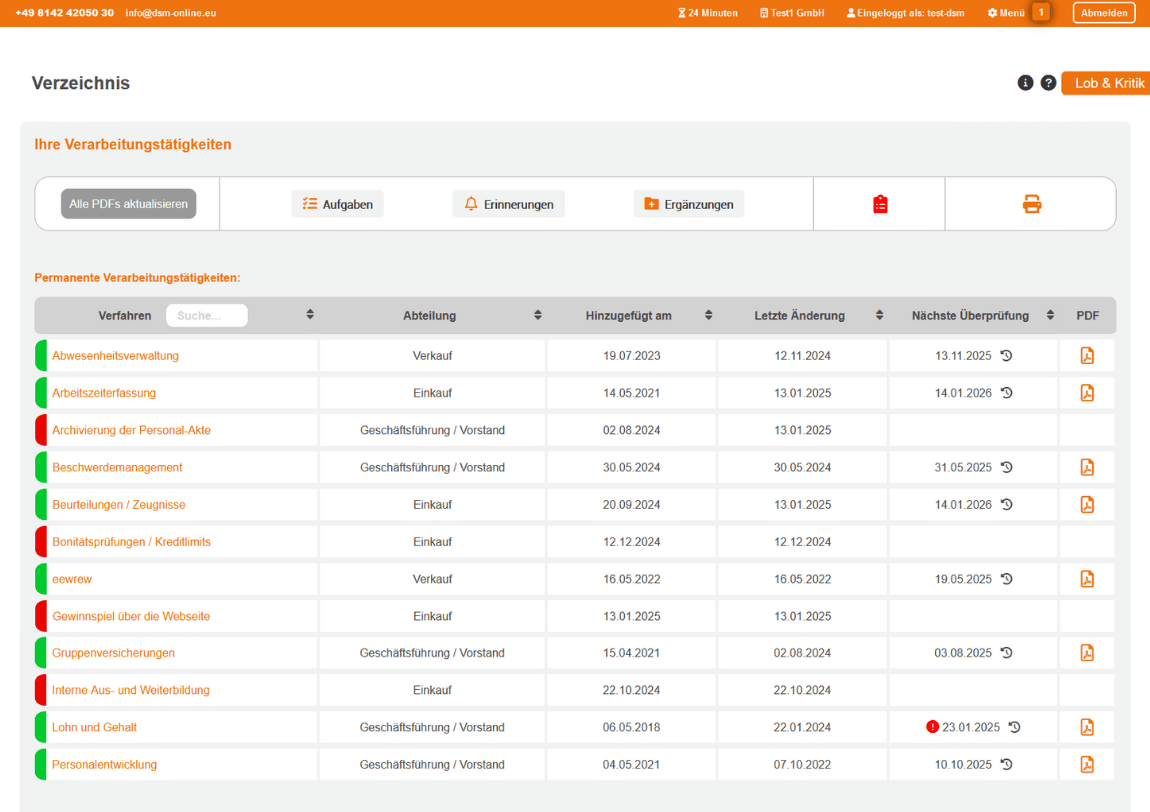Click the info@dsm-online.eu email address
The height and width of the screenshot is (812, 1150).
(171, 13)
